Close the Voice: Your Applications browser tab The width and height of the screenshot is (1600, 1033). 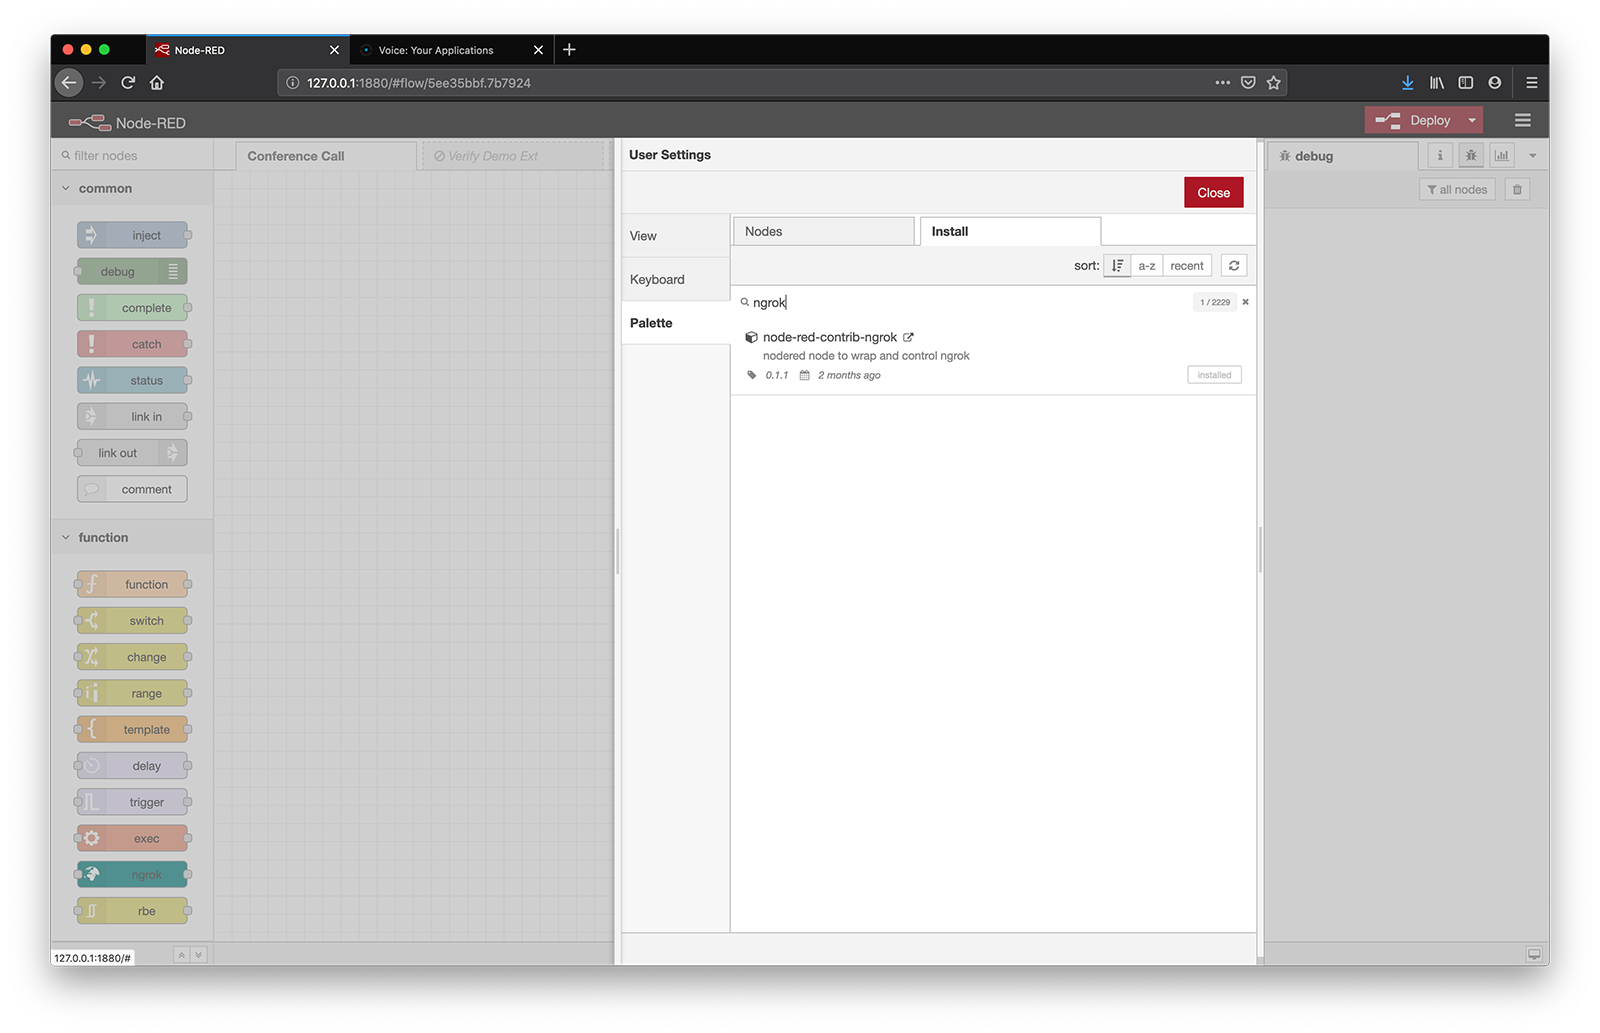[x=538, y=50]
